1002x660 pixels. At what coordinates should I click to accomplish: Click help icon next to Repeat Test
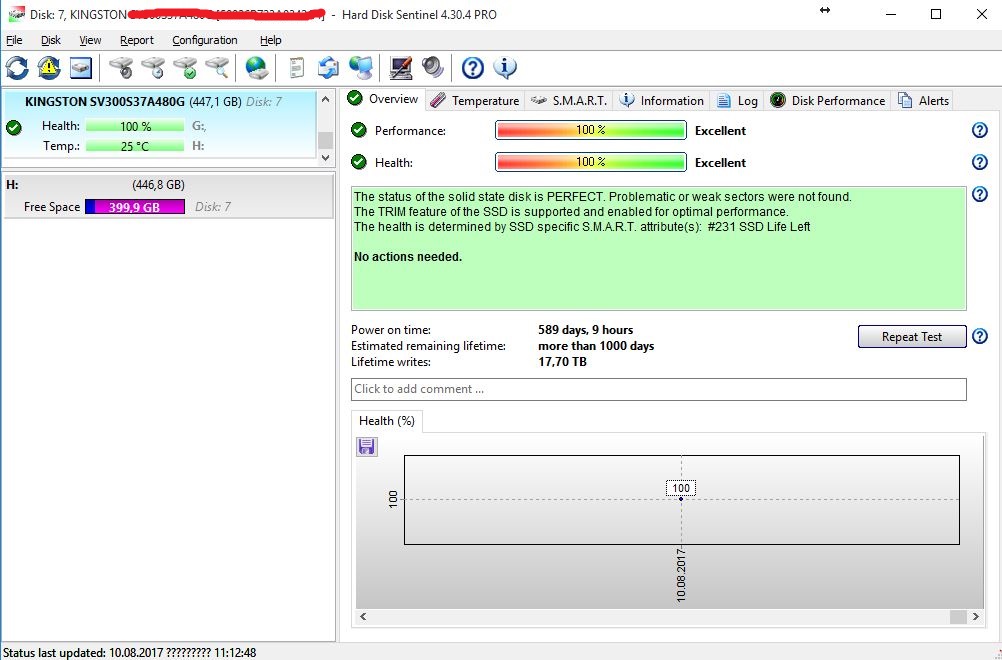(980, 336)
